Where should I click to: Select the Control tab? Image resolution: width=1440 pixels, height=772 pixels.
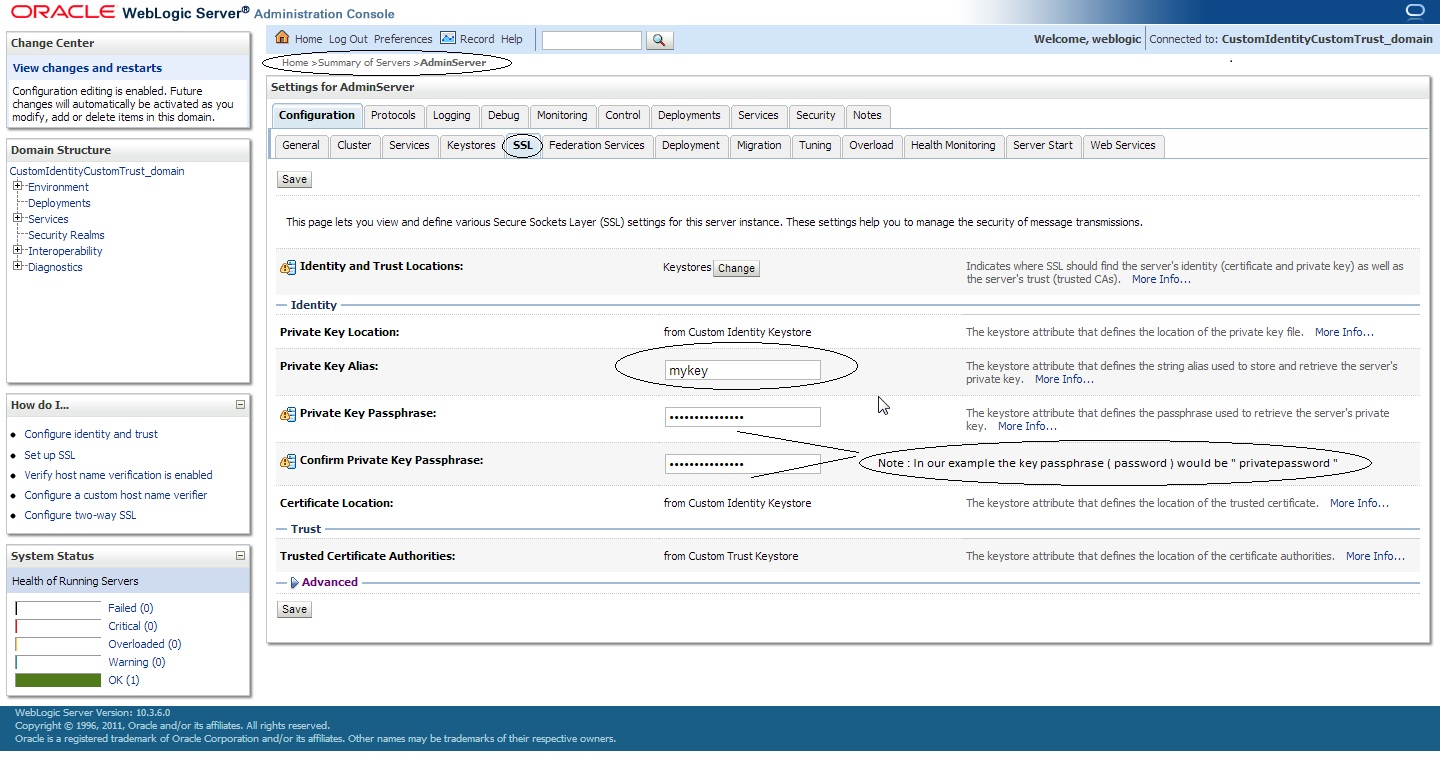pyautogui.click(x=623, y=116)
